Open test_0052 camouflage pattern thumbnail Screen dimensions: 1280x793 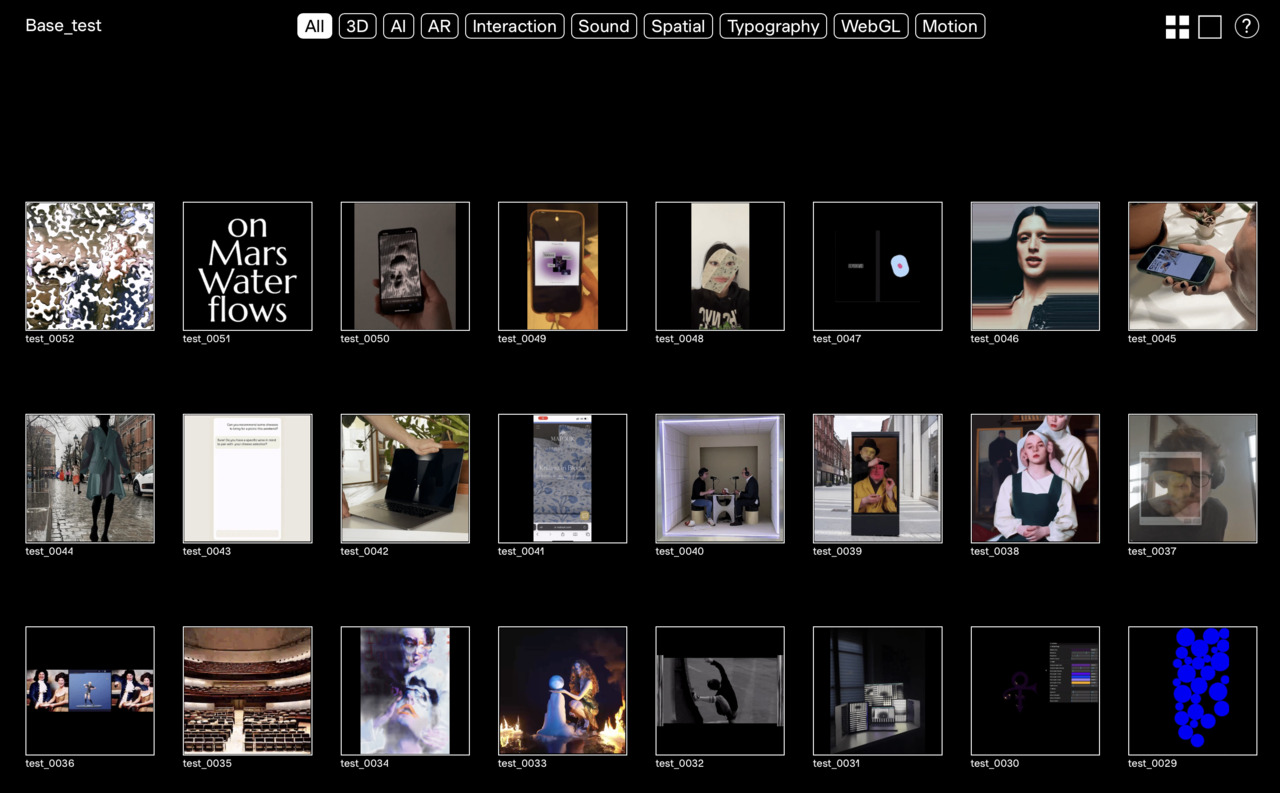pyautogui.click(x=90, y=266)
